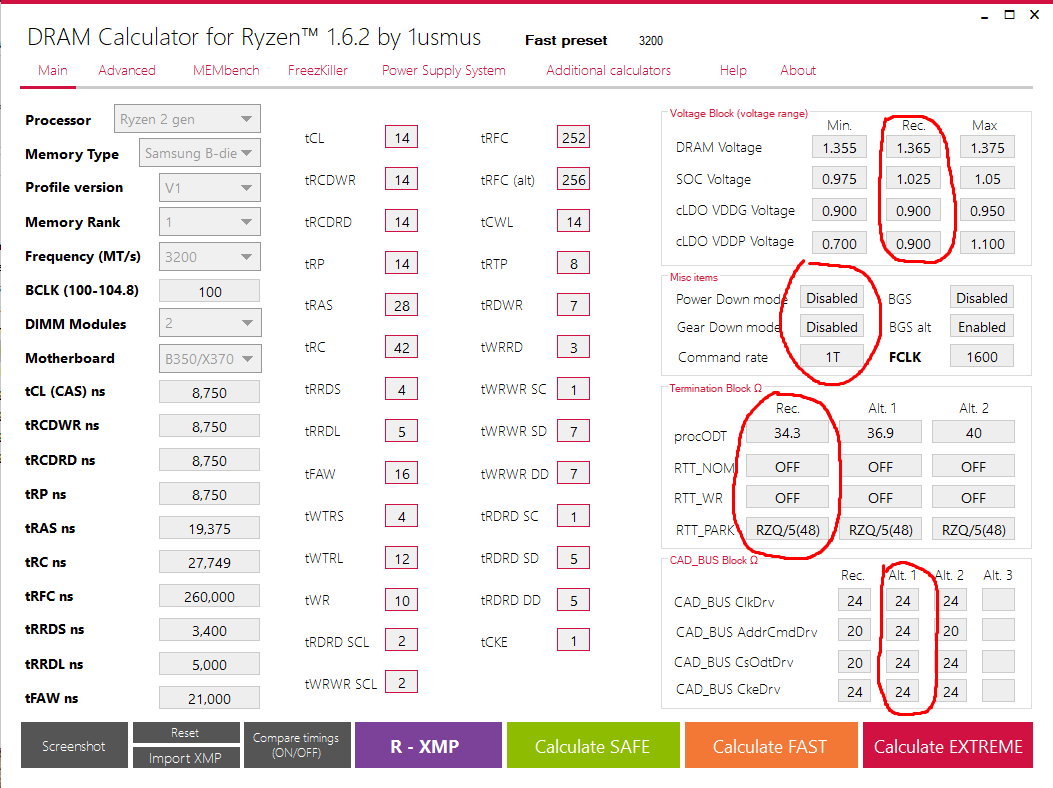Open the Profile version dropdown
Image resolution: width=1053 pixels, height=788 pixels.
tap(210, 187)
